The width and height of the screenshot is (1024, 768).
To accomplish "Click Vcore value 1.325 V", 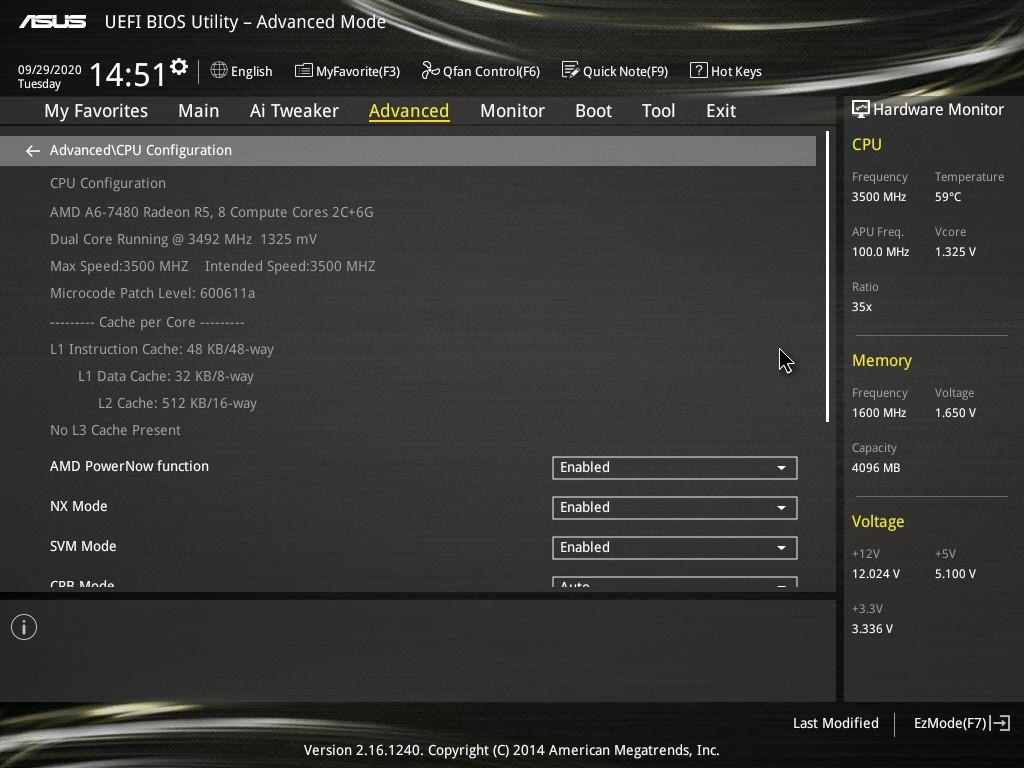I will [x=955, y=251].
